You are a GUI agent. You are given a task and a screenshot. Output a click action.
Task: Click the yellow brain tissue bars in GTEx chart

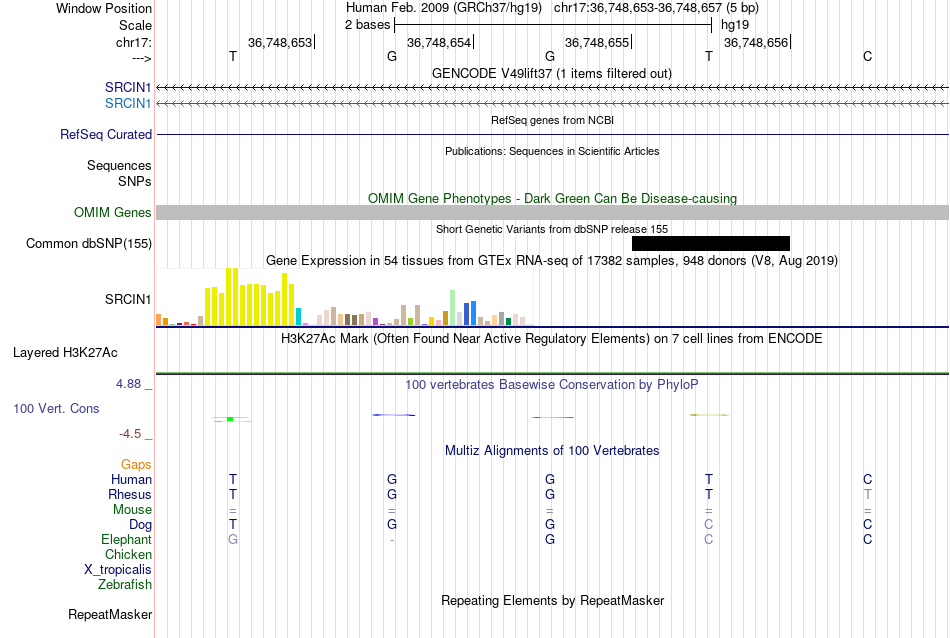(249, 297)
